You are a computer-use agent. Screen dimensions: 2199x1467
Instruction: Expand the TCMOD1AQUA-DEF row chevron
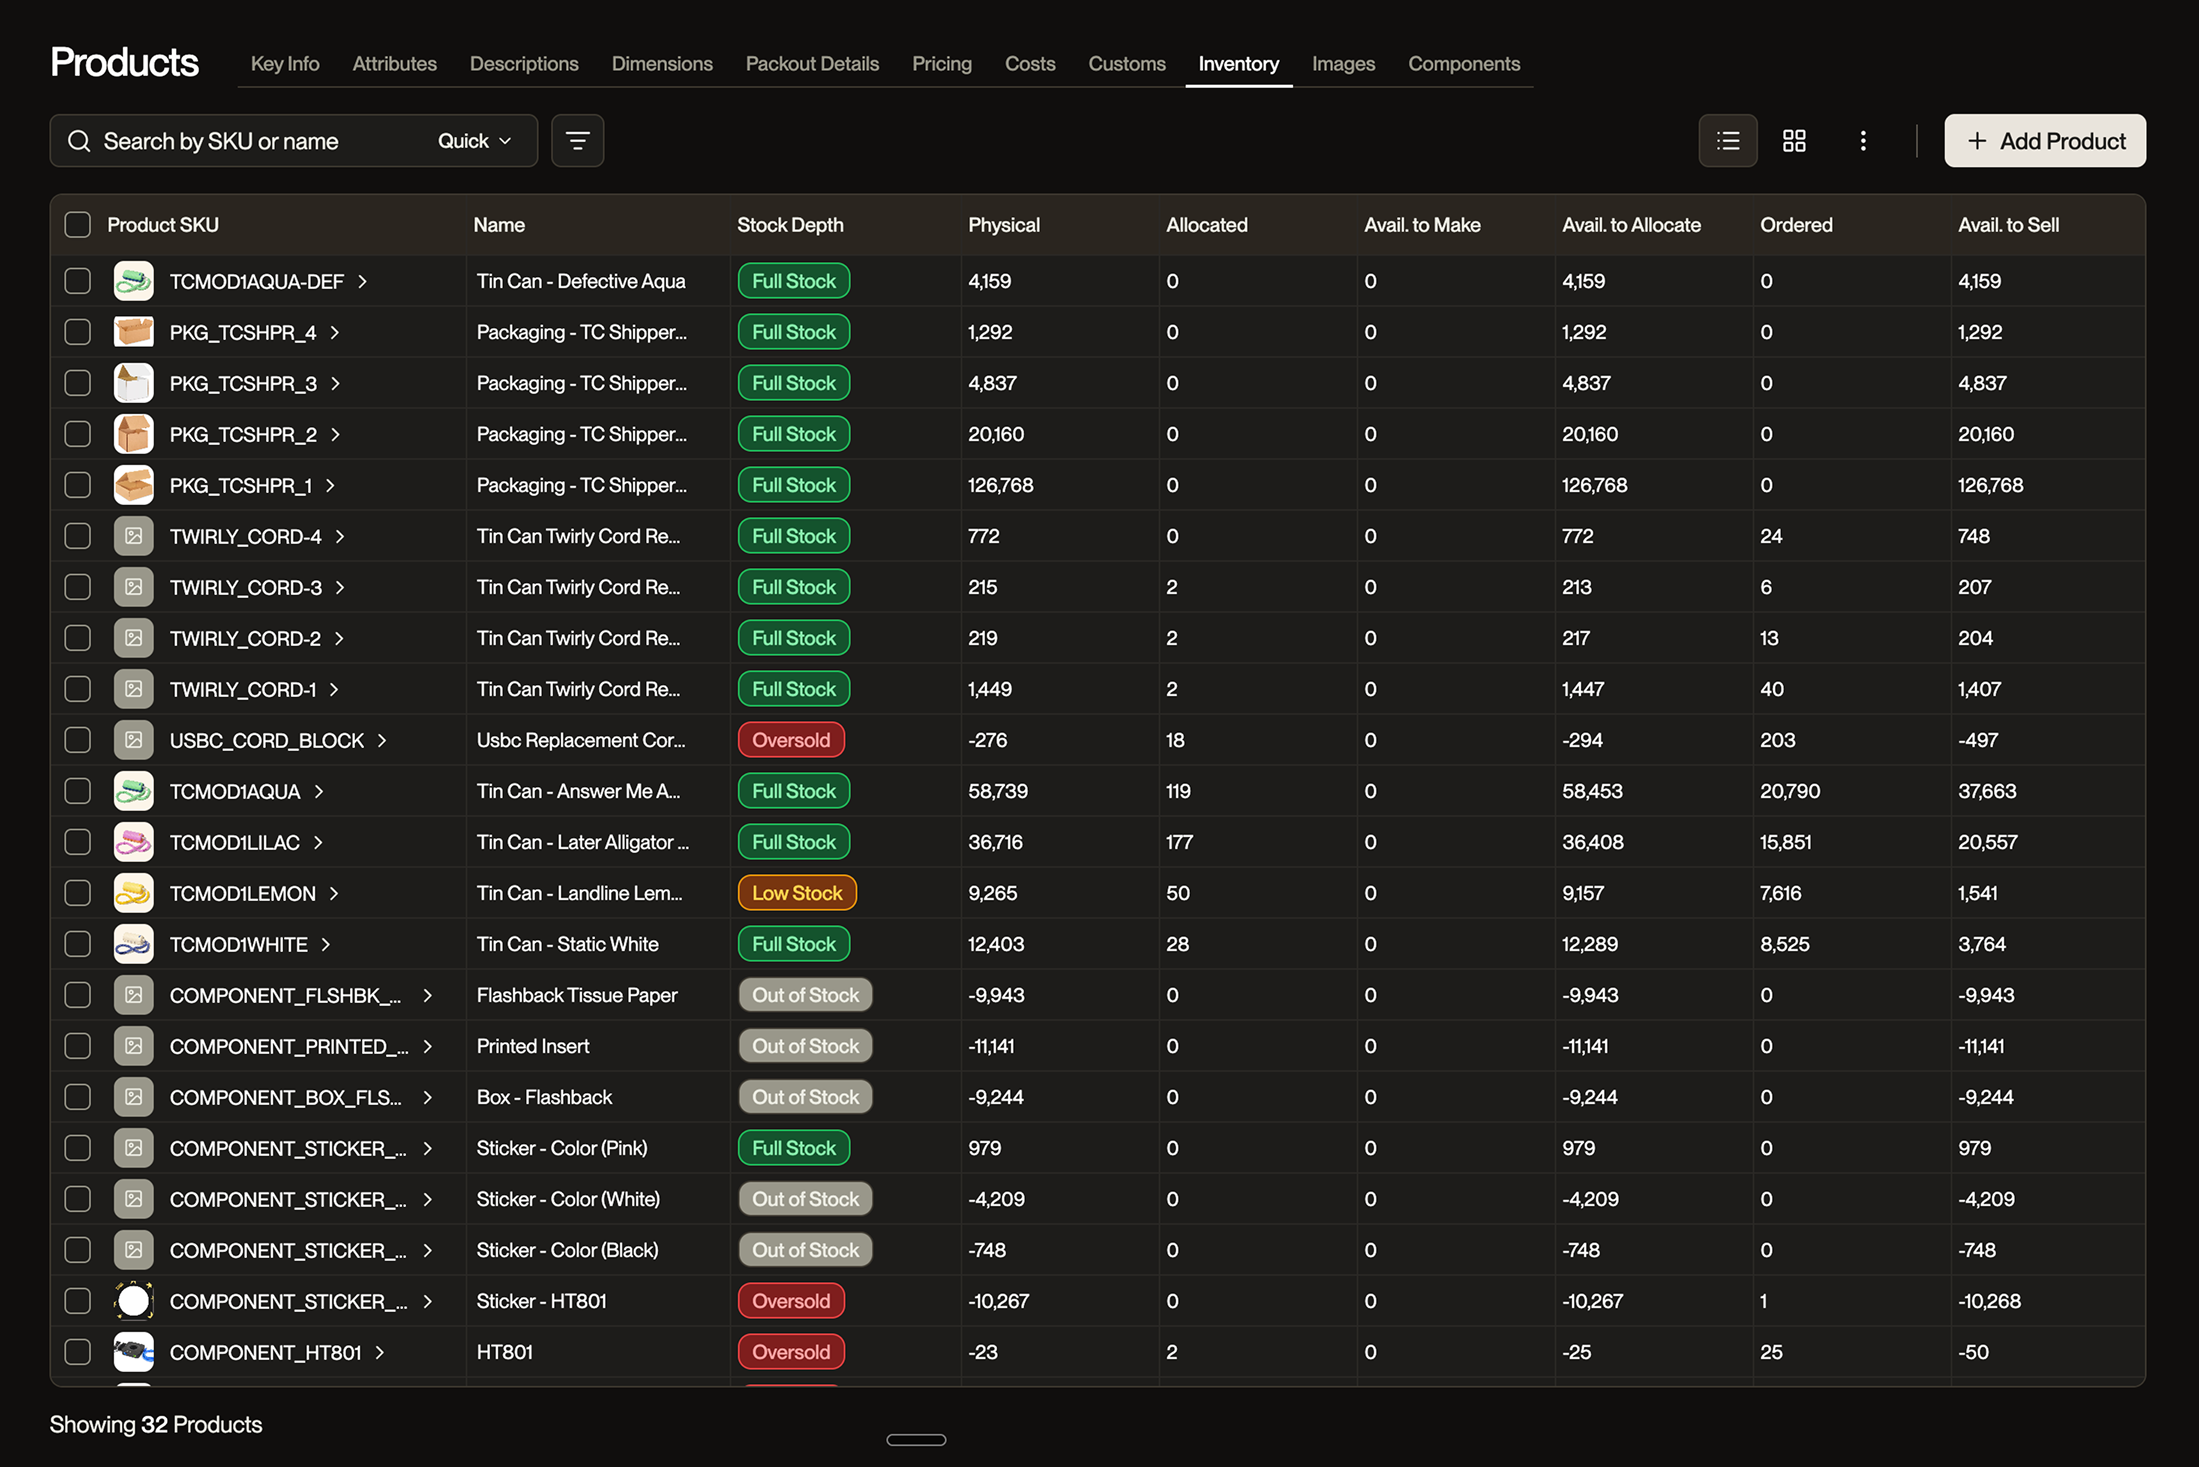pos(363,282)
